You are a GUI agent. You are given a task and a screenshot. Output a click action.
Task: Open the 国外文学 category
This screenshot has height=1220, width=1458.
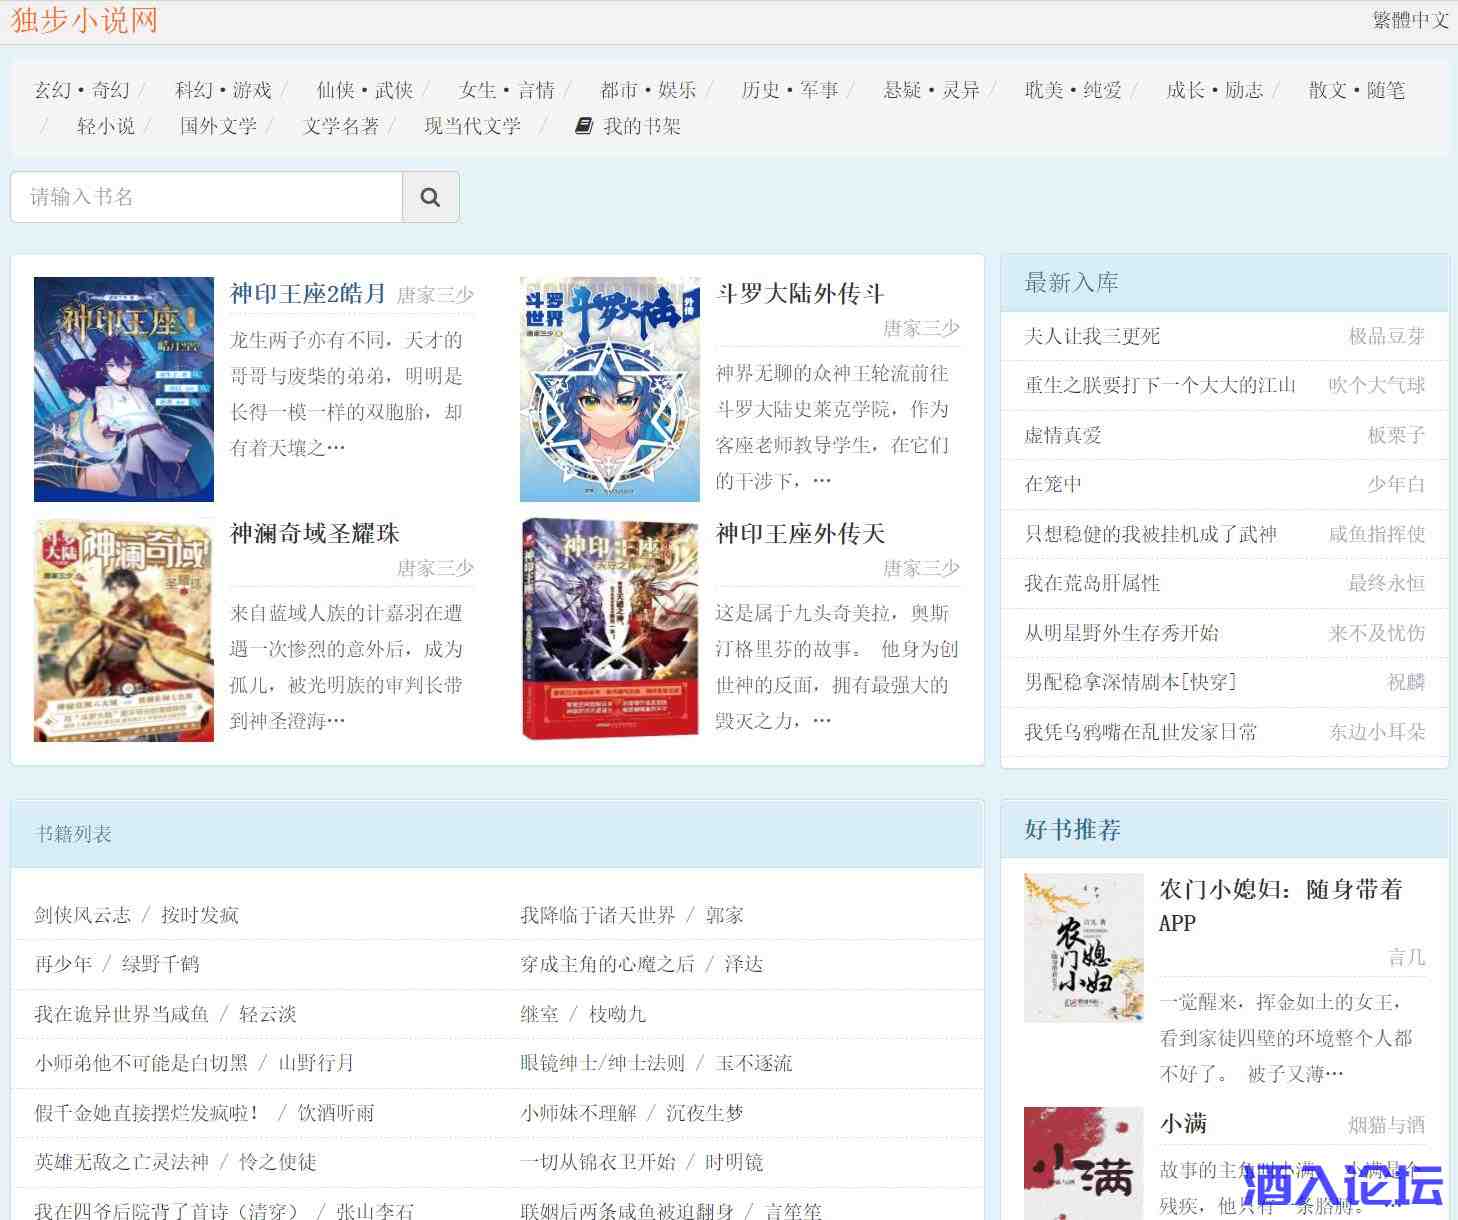point(219,126)
